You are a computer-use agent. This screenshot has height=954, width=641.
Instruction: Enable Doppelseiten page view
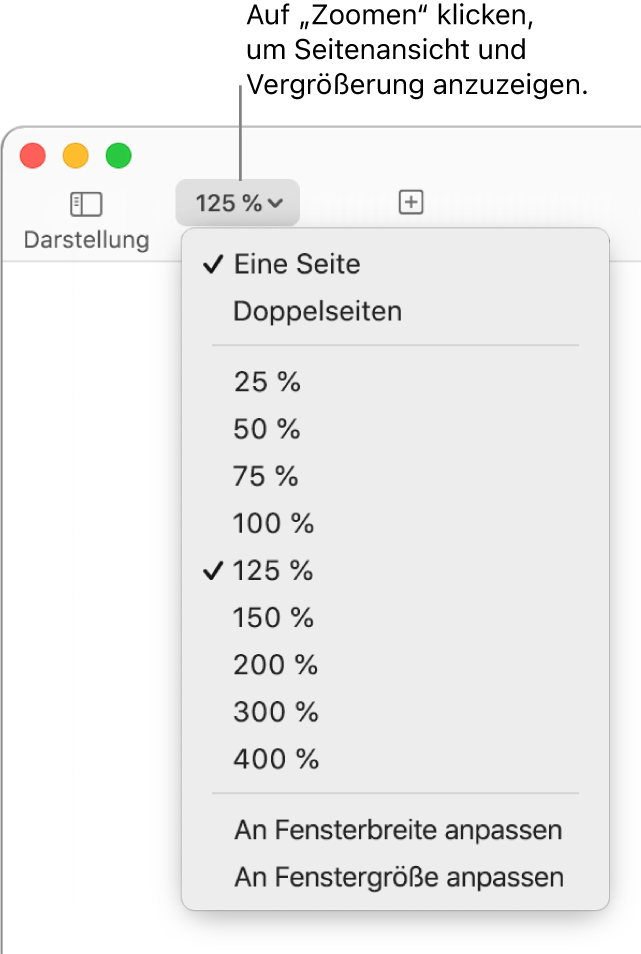tap(316, 311)
